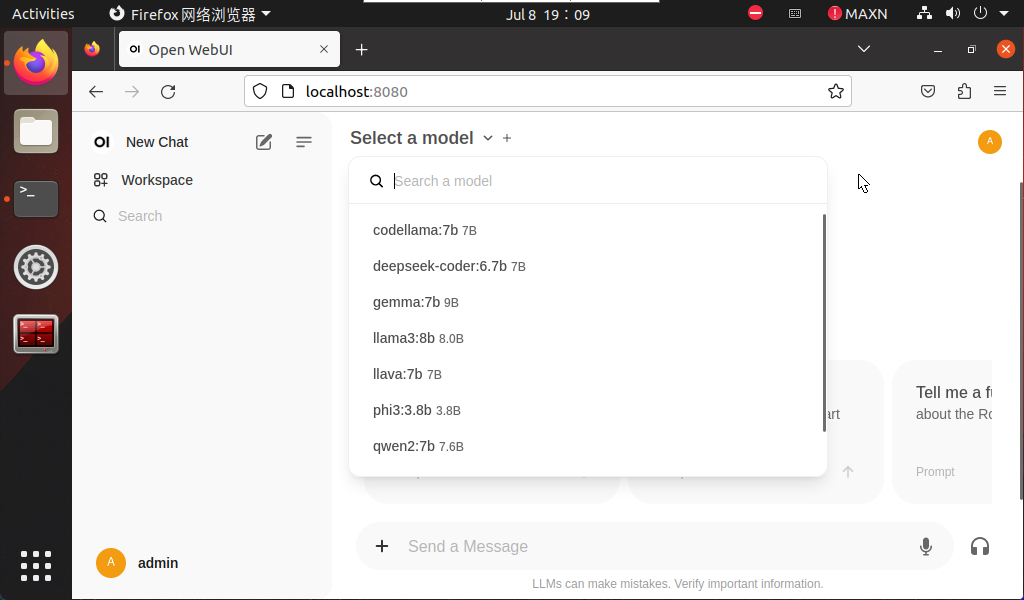Click the microphone voice input icon
The height and width of the screenshot is (600, 1024).
(926, 546)
